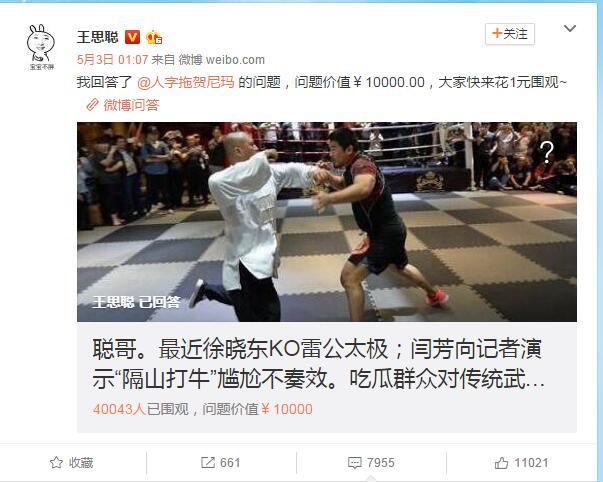Image resolution: width=603 pixels, height=482 pixels.
Task: Expand the post options chevron menu
Action: click(x=570, y=28)
